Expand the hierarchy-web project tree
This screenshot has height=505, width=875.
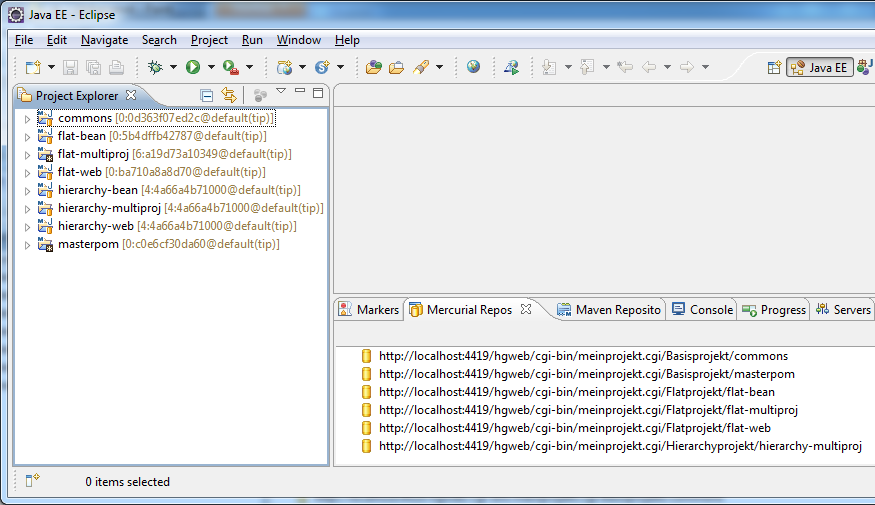28,227
